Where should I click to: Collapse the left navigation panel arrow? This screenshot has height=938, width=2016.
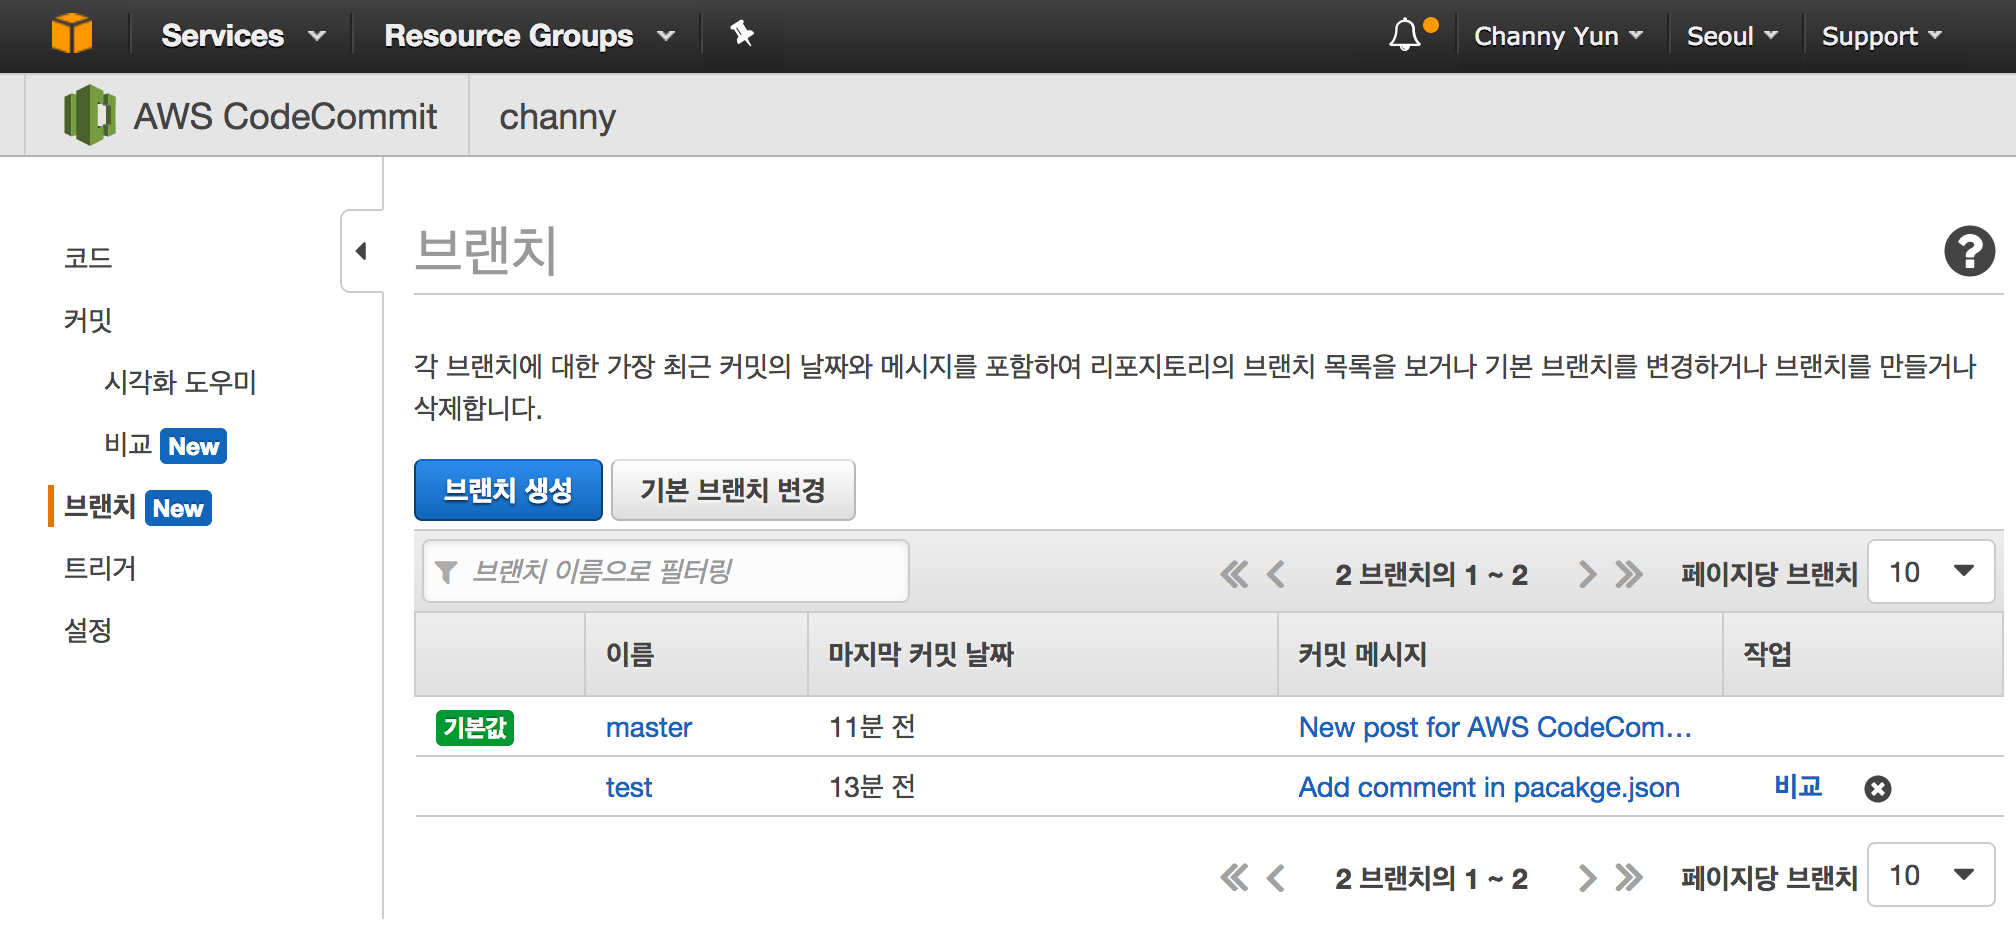(362, 251)
